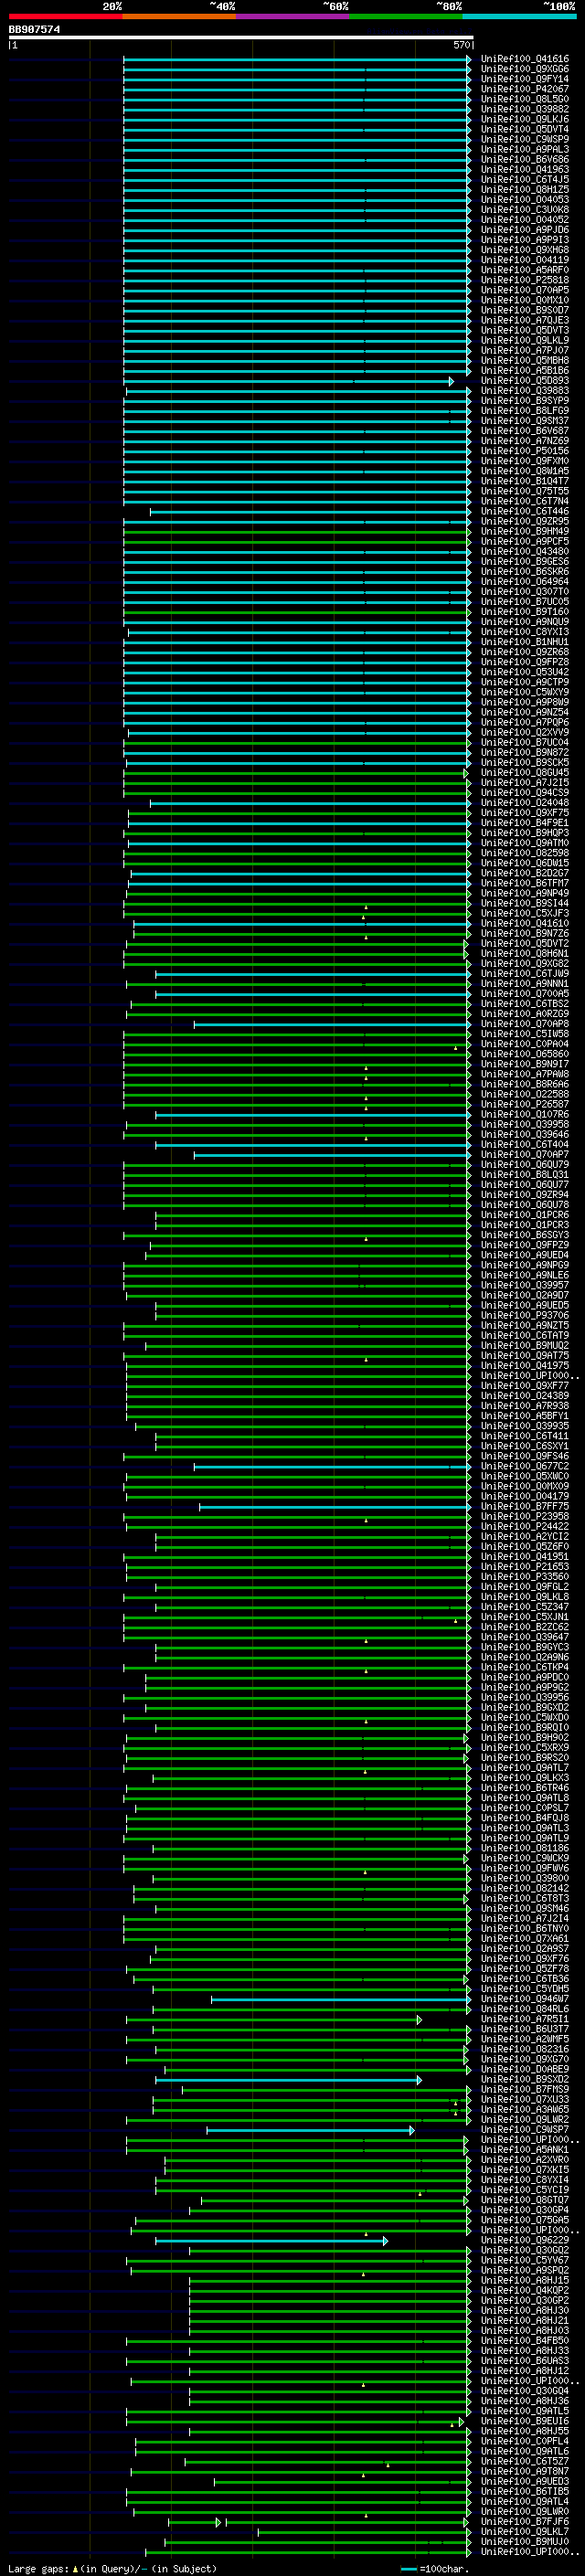Click the cyan alignment bar of UniRef100_Q70AP8
The image size is (585, 2576).
pyautogui.click(x=332, y=1025)
